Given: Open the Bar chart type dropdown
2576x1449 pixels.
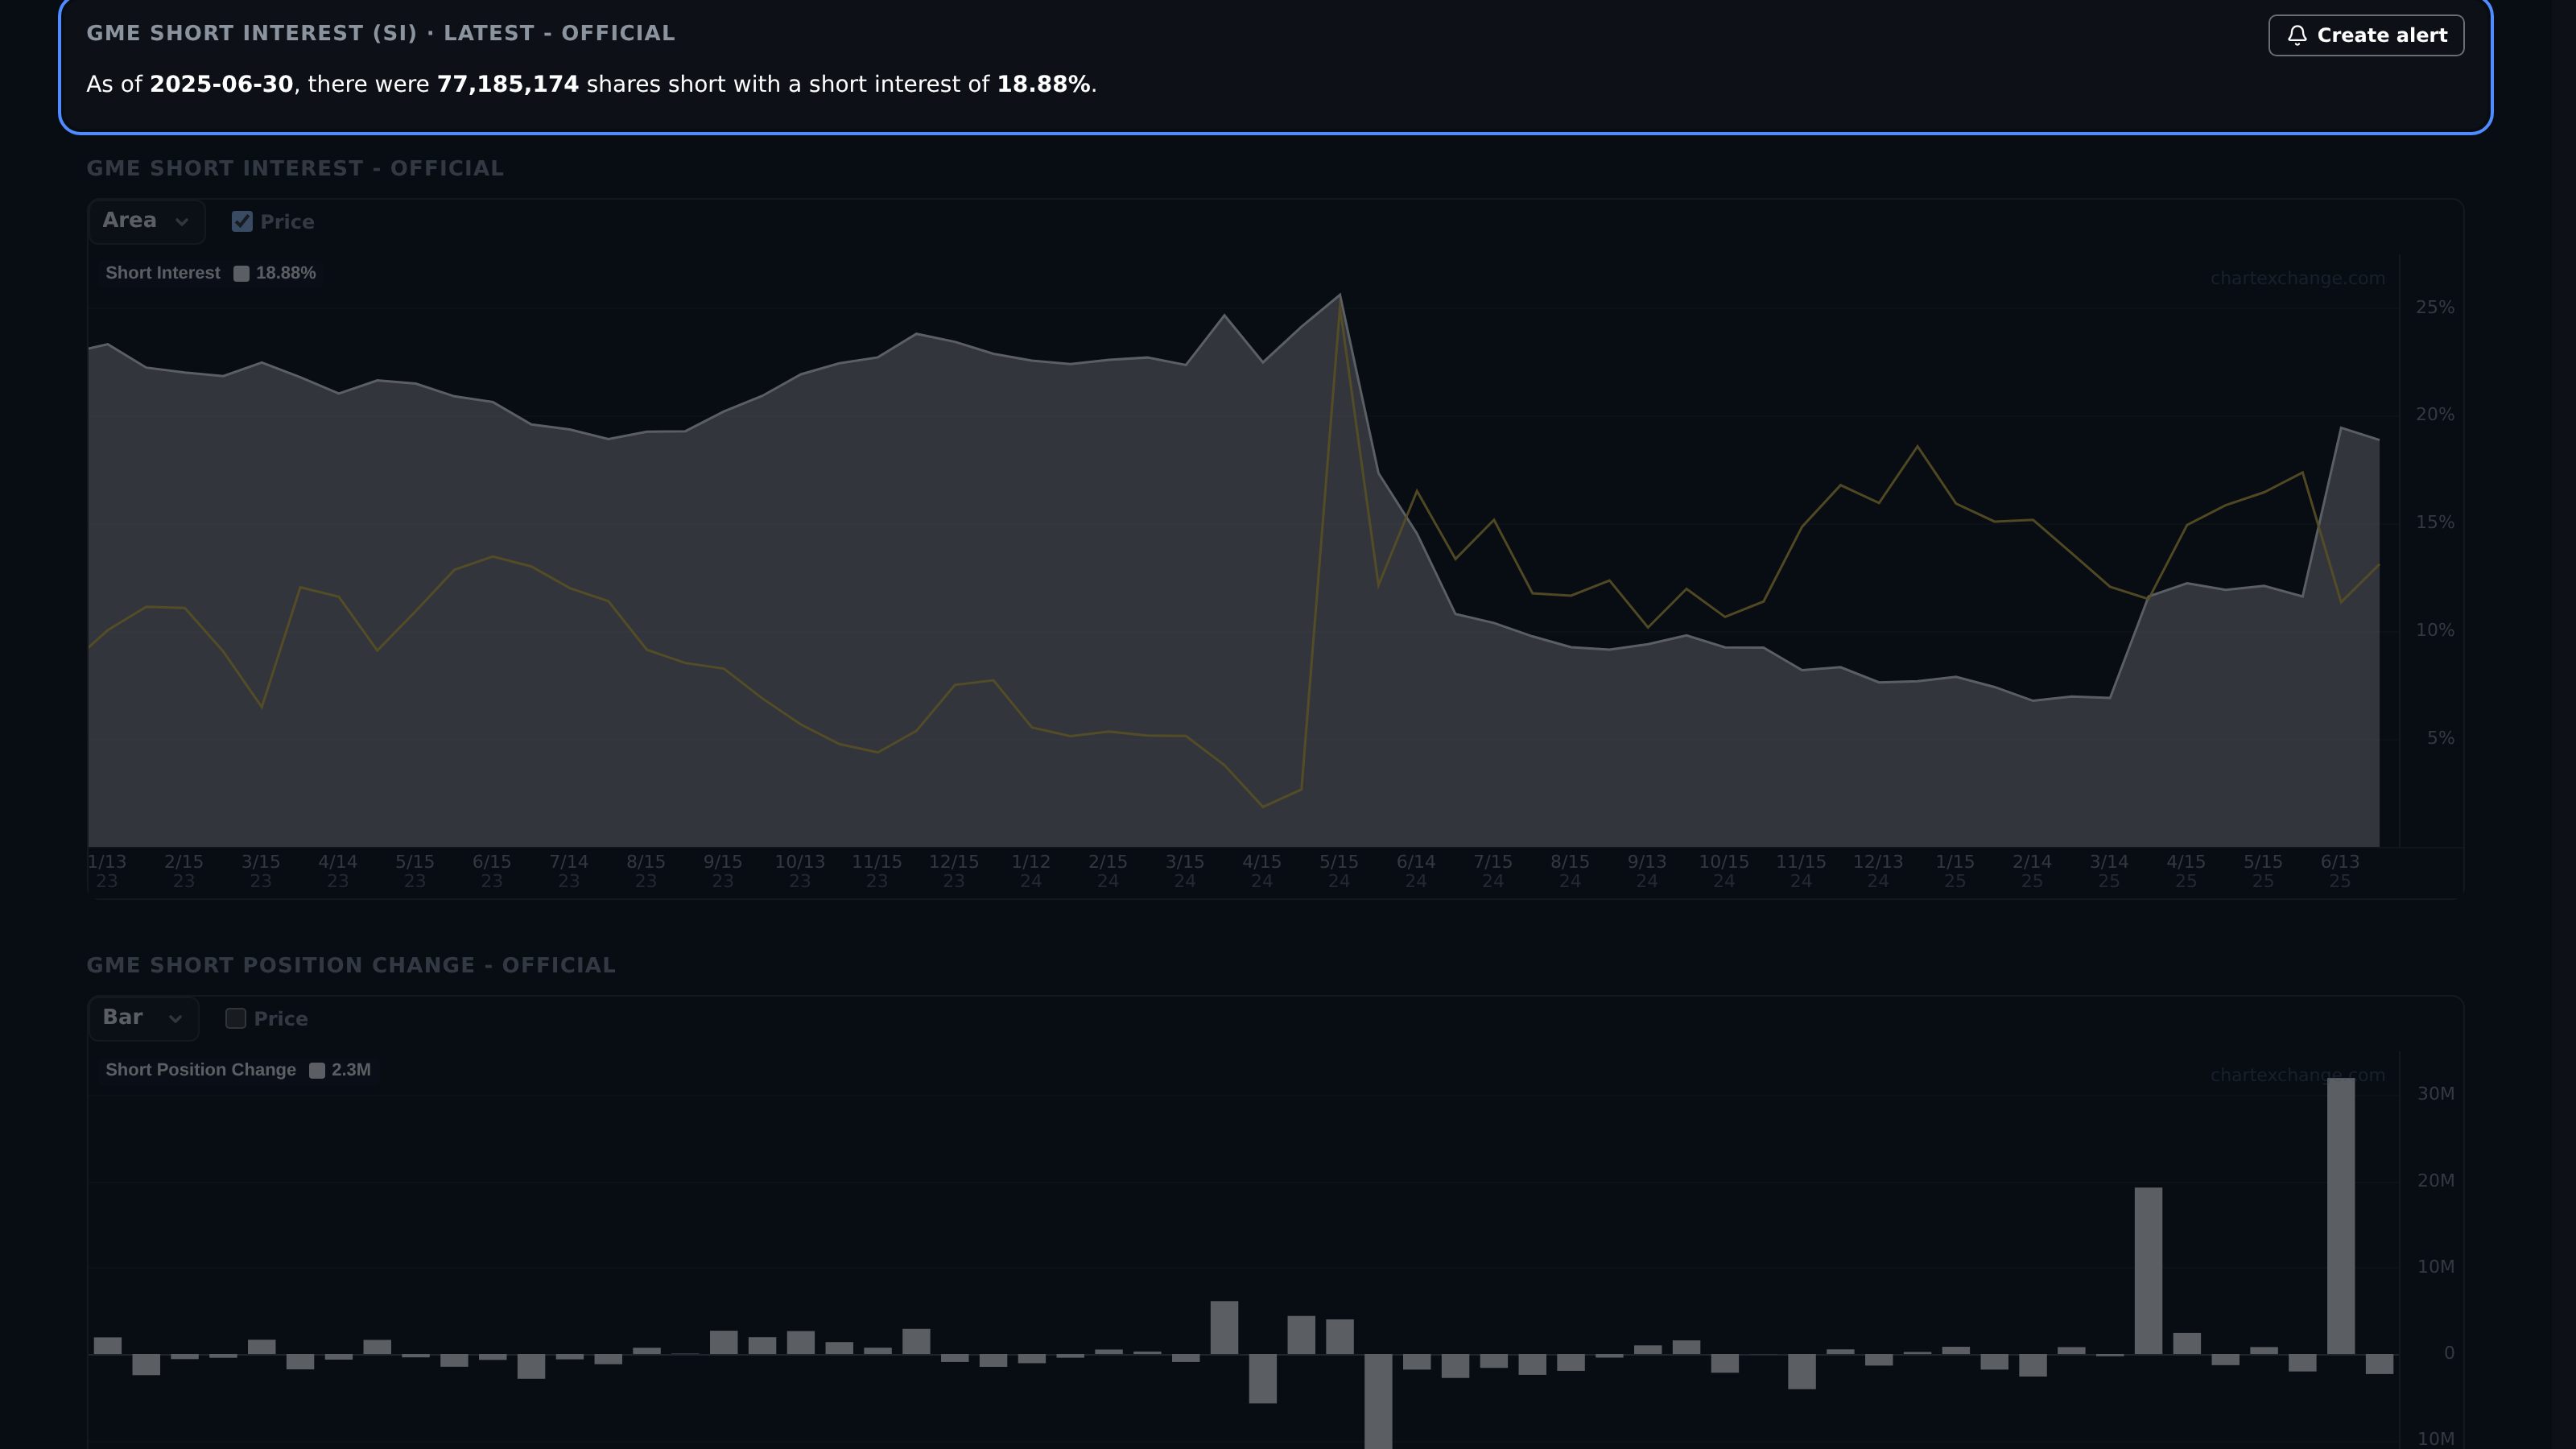Looking at the screenshot, I should point(144,1018).
